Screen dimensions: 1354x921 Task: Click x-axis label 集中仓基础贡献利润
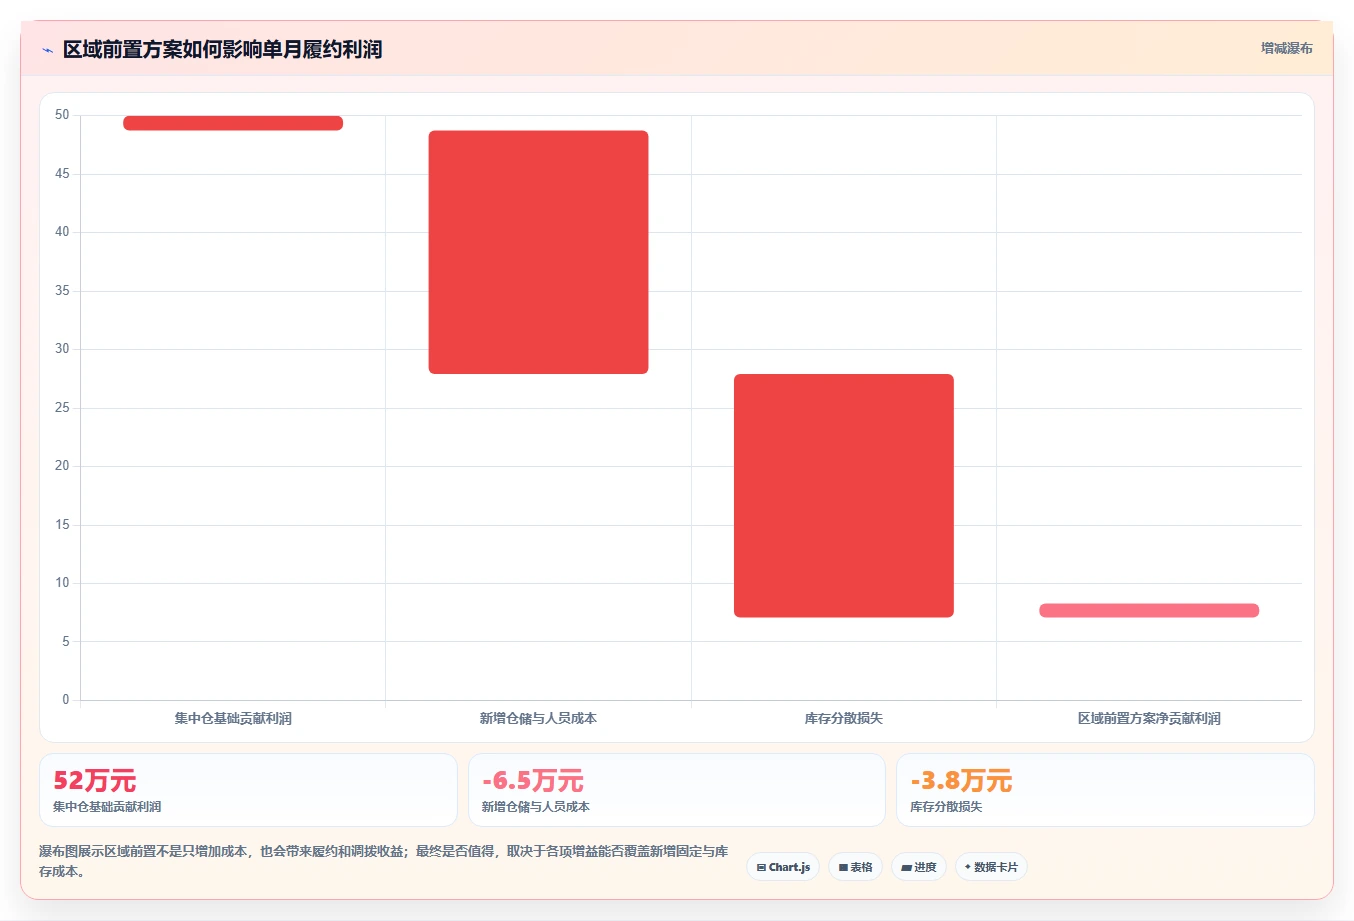233,718
